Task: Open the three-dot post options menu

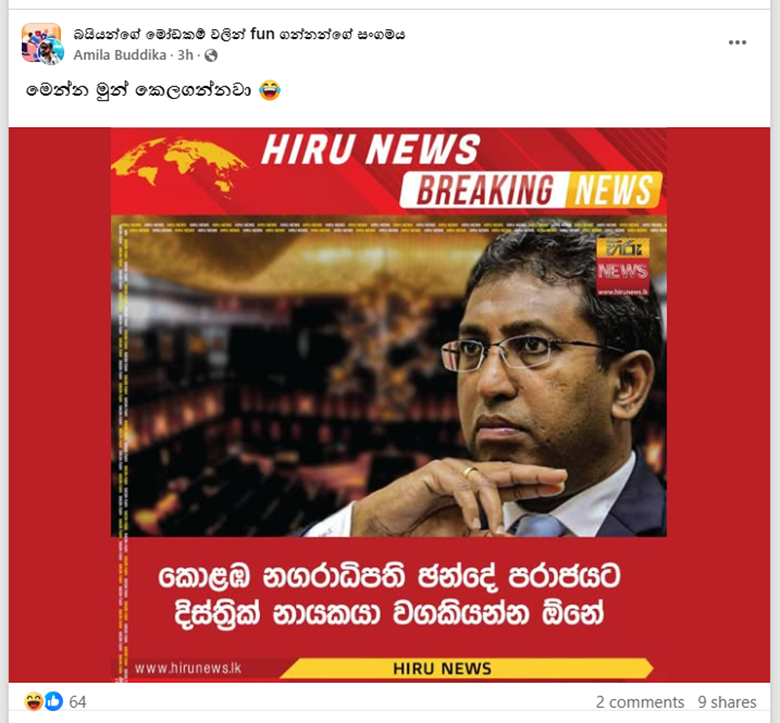Action: (x=737, y=43)
